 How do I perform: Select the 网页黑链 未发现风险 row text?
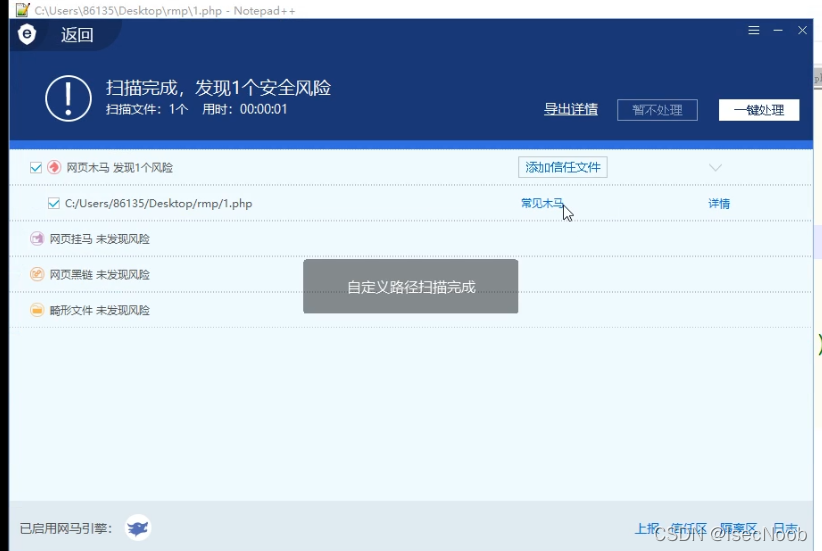[x=100, y=275]
